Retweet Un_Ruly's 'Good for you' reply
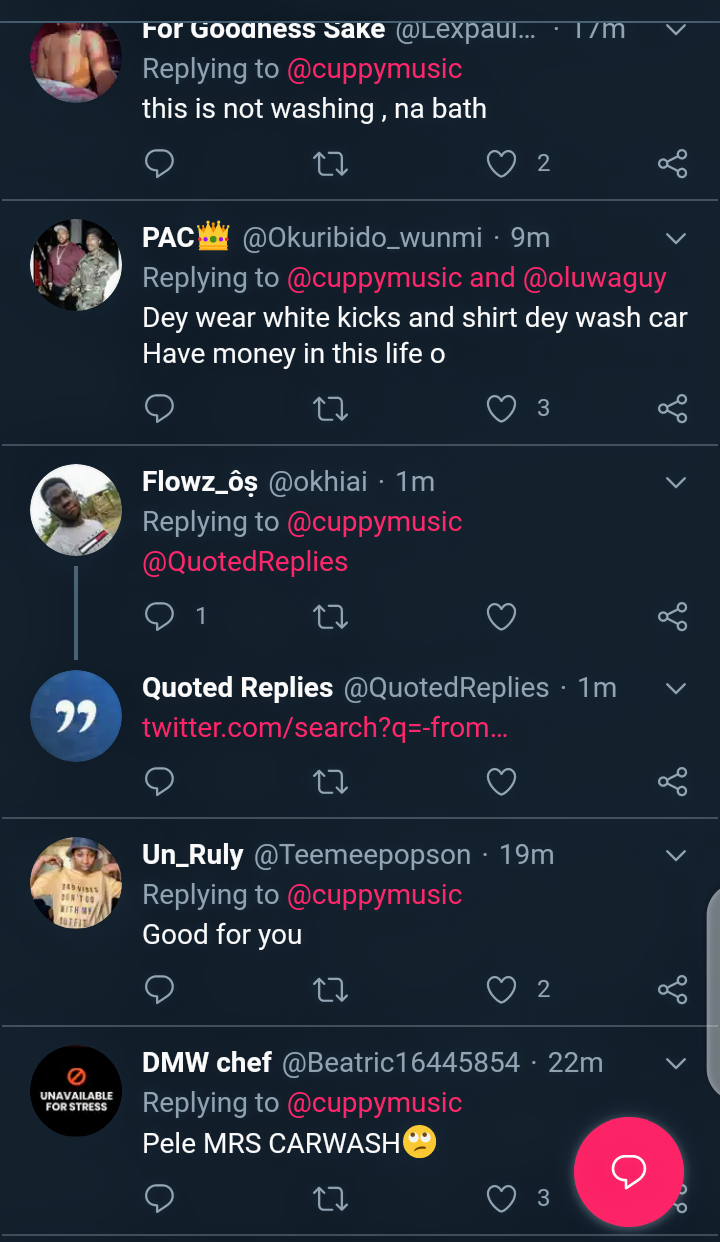Image resolution: width=720 pixels, height=1242 pixels. pyautogui.click(x=330, y=990)
